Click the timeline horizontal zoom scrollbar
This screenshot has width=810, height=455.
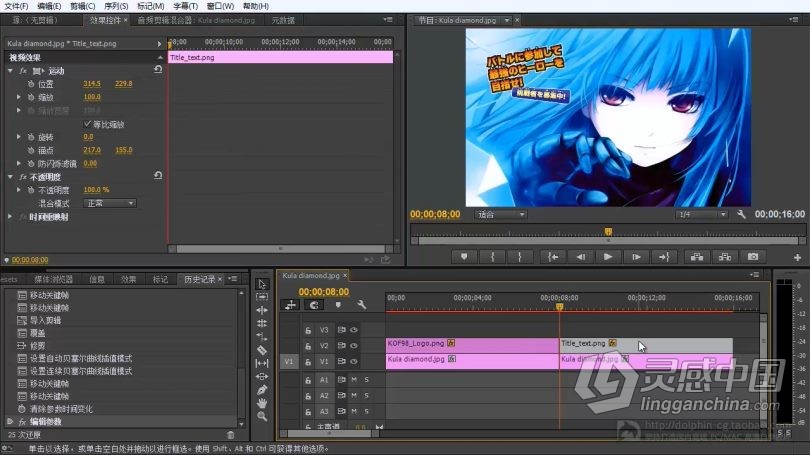point(329,433)
